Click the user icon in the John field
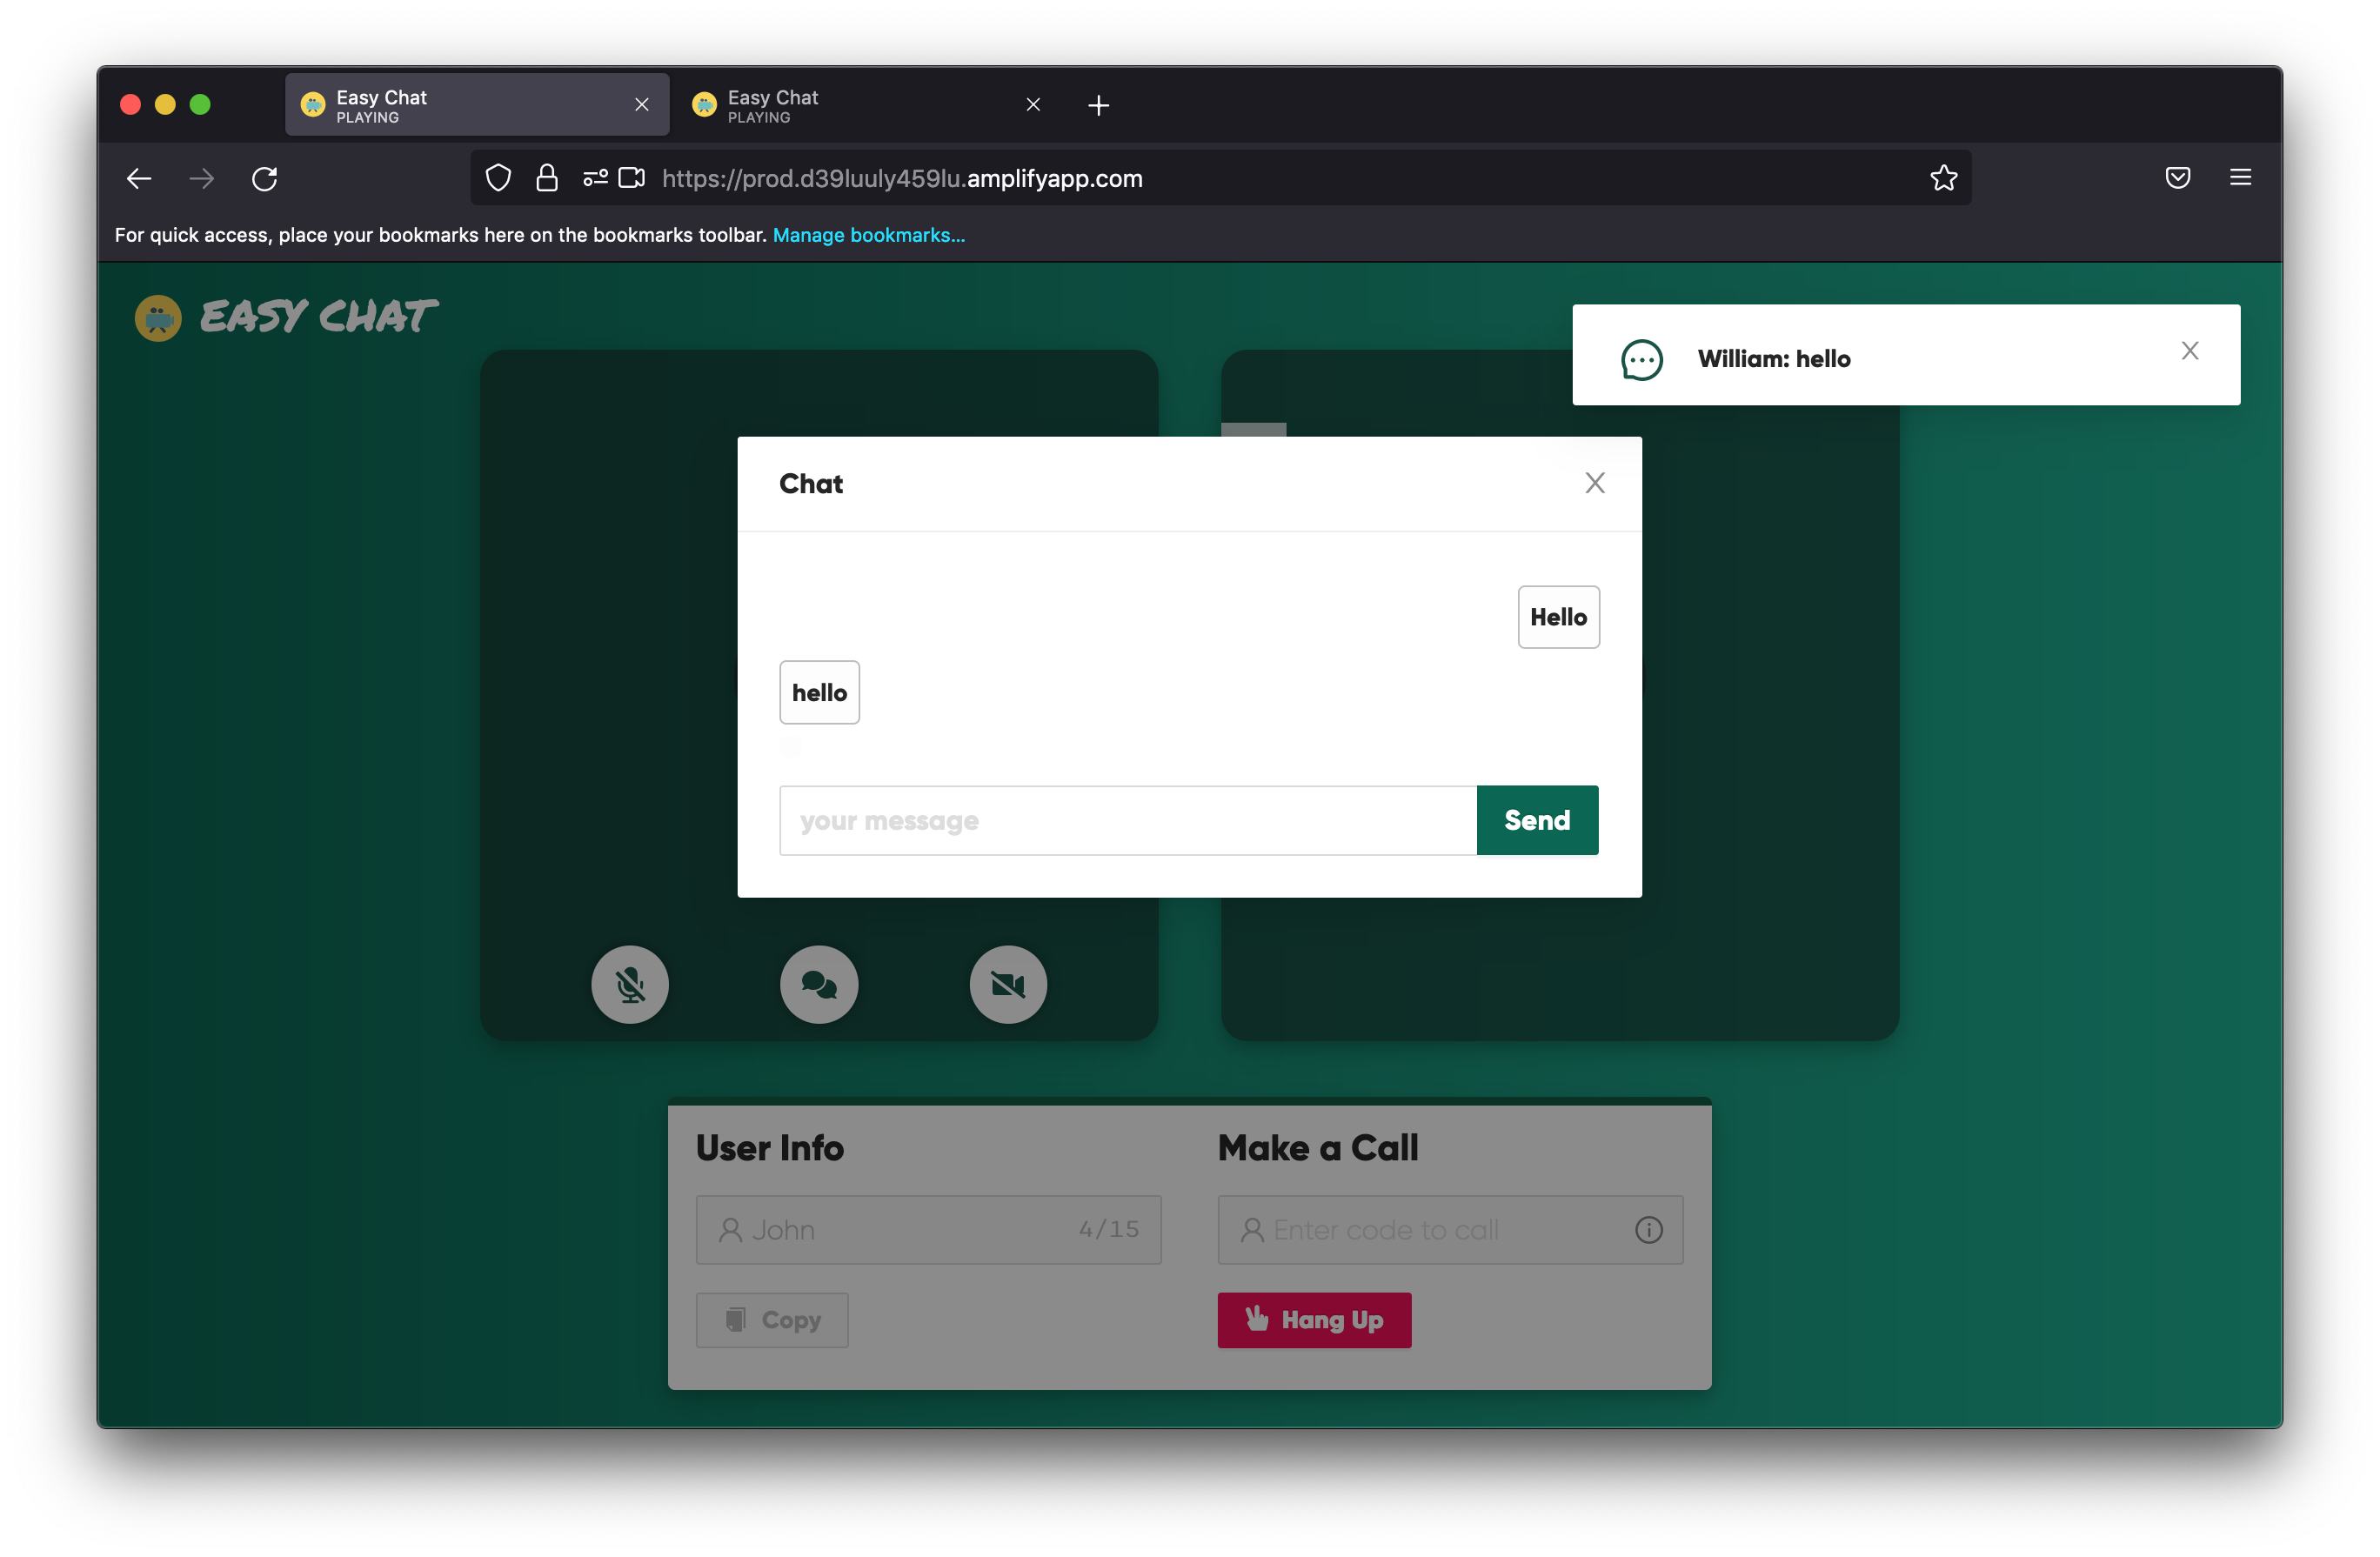2380x1557 pixels. (x=731, y=1230)
